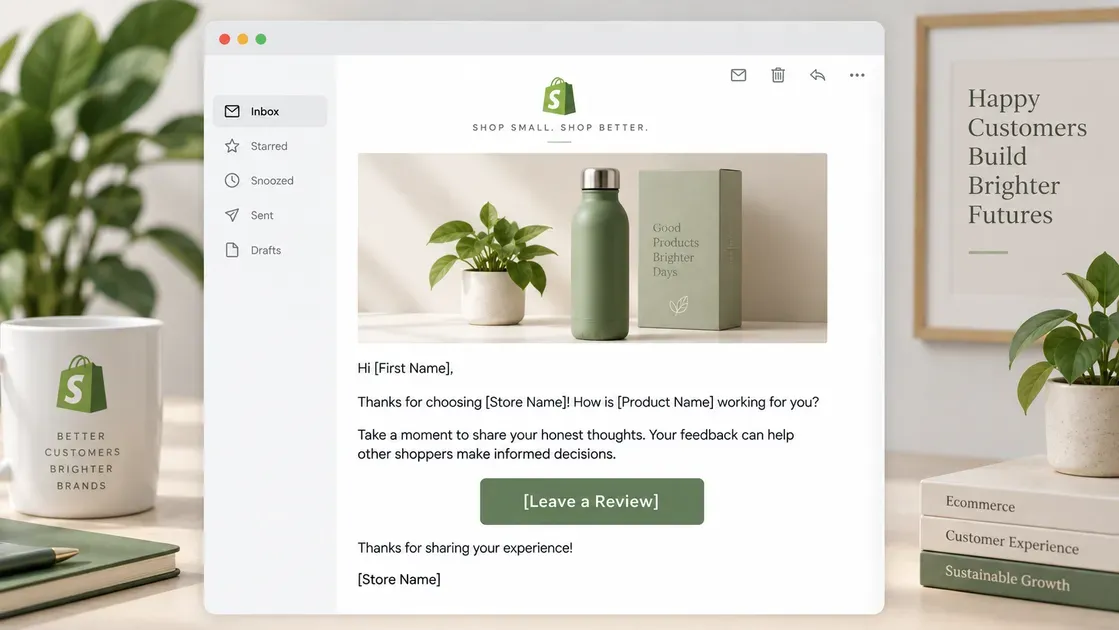Click the 'Thanks for choosing [Store Name]!' line
This screenshot has height=630, width=1119.
[588, 402]
